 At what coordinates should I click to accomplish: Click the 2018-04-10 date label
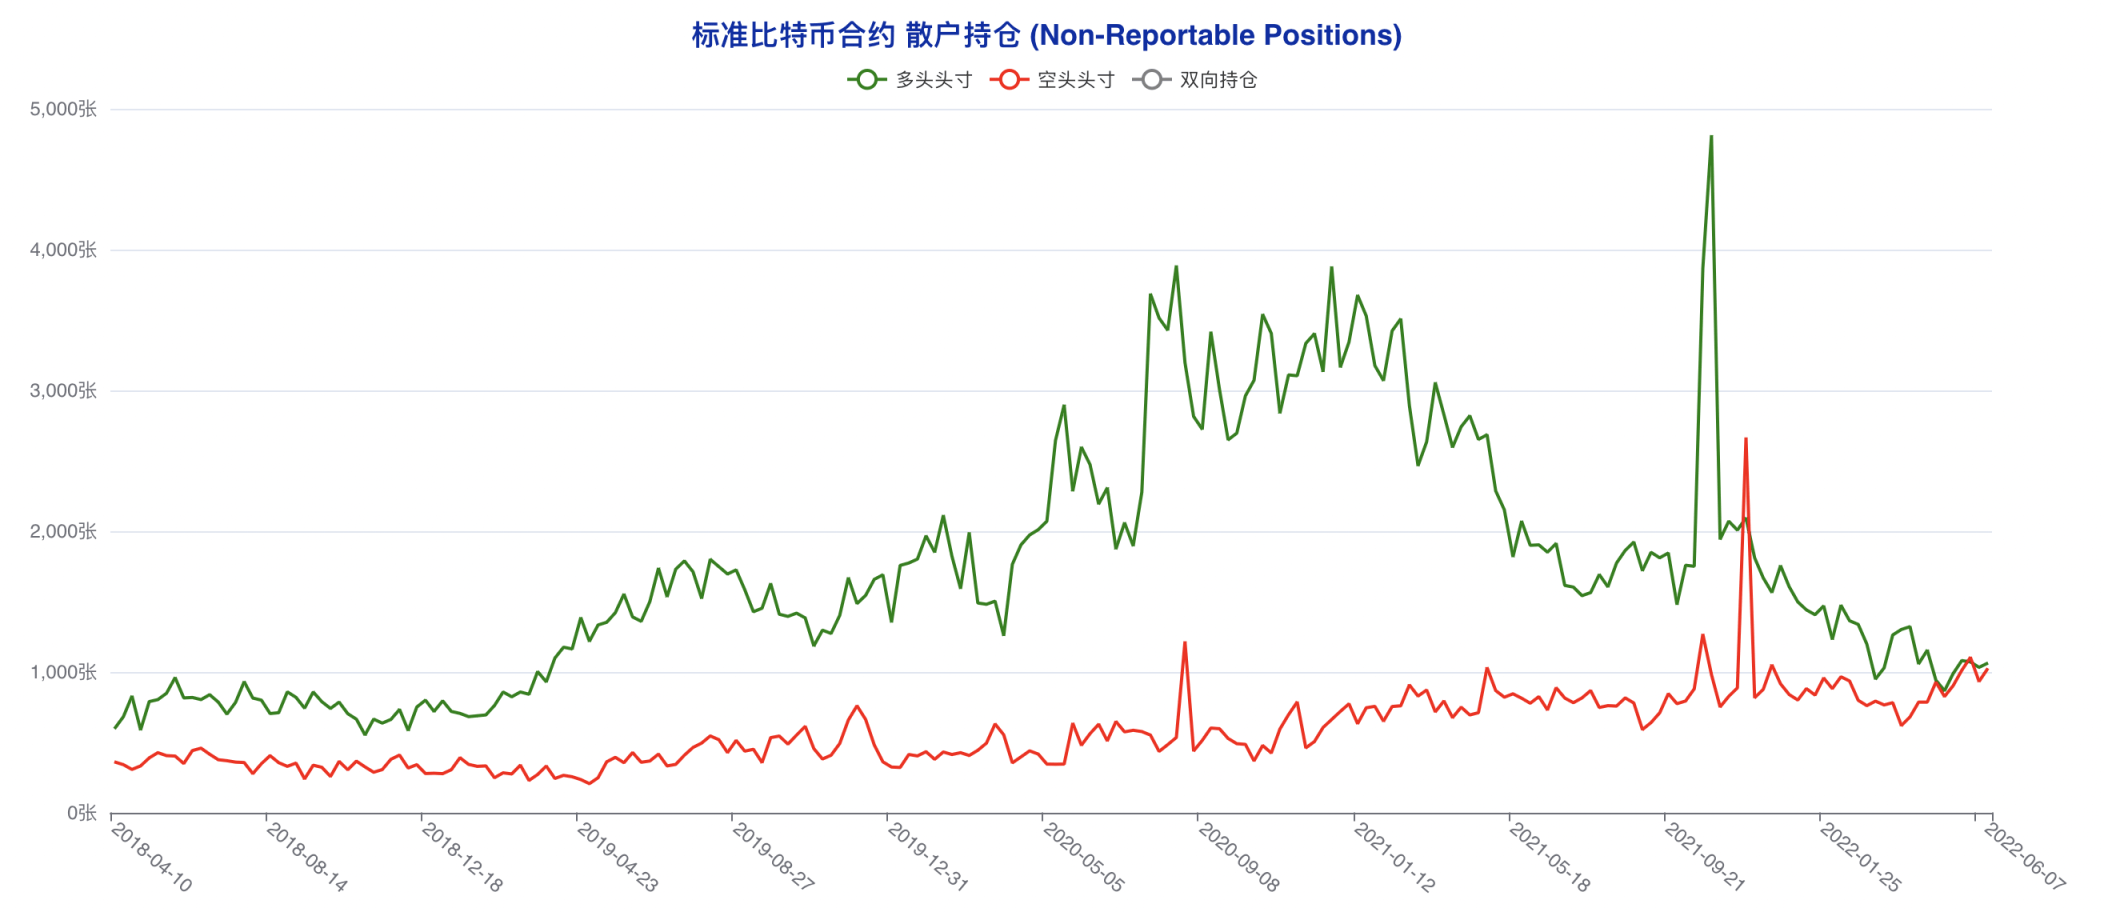coord(151,857)
